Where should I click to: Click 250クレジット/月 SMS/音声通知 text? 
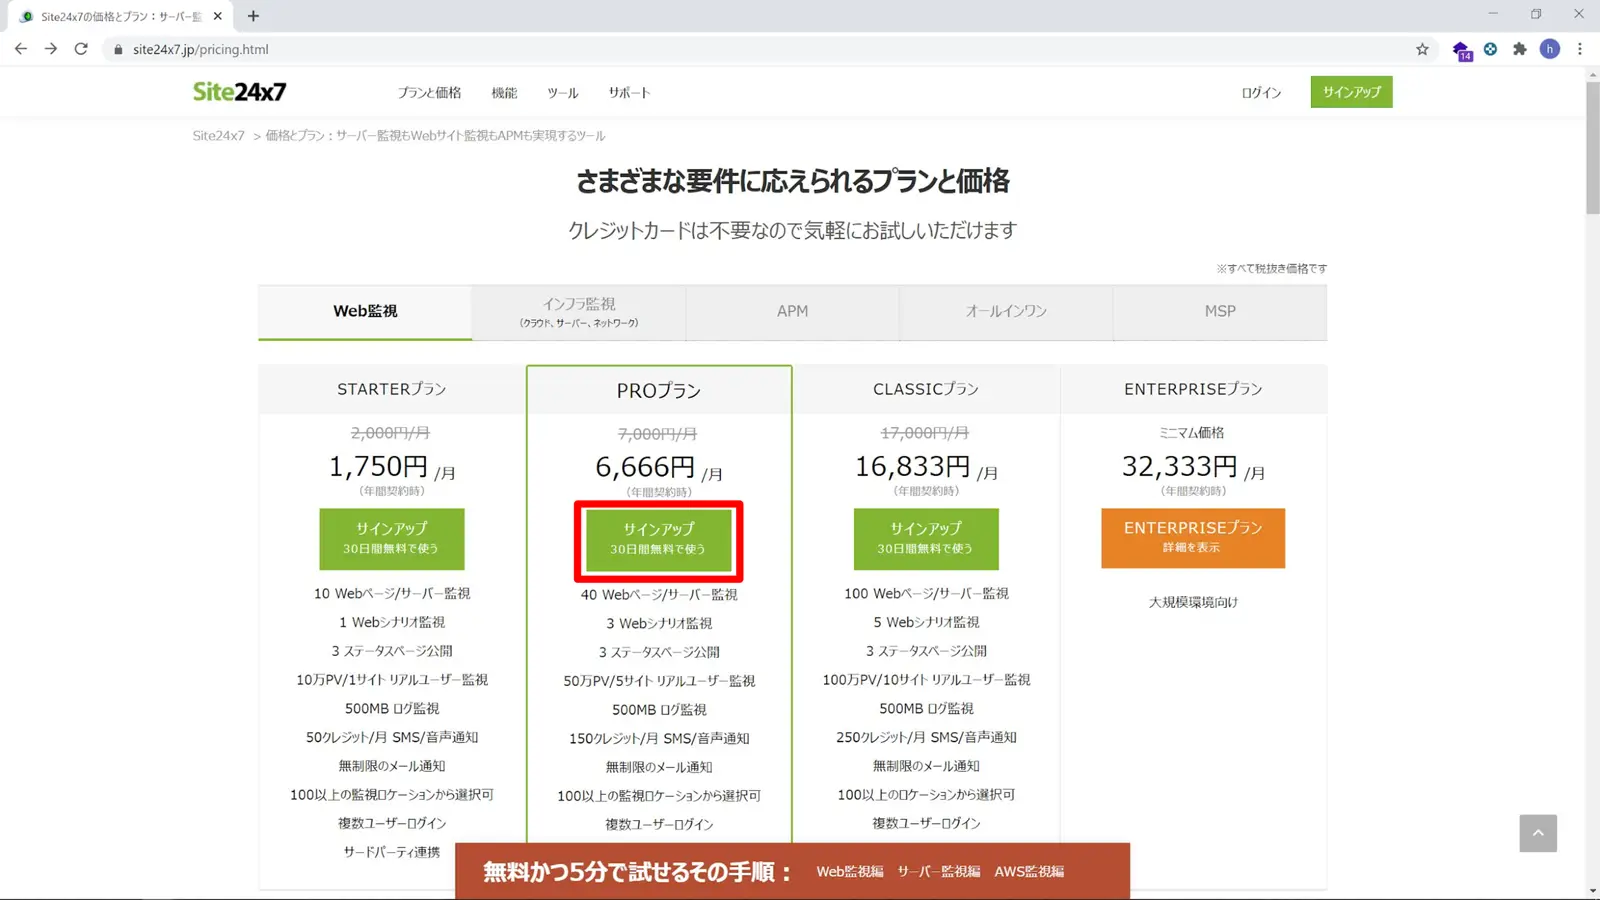926,737
